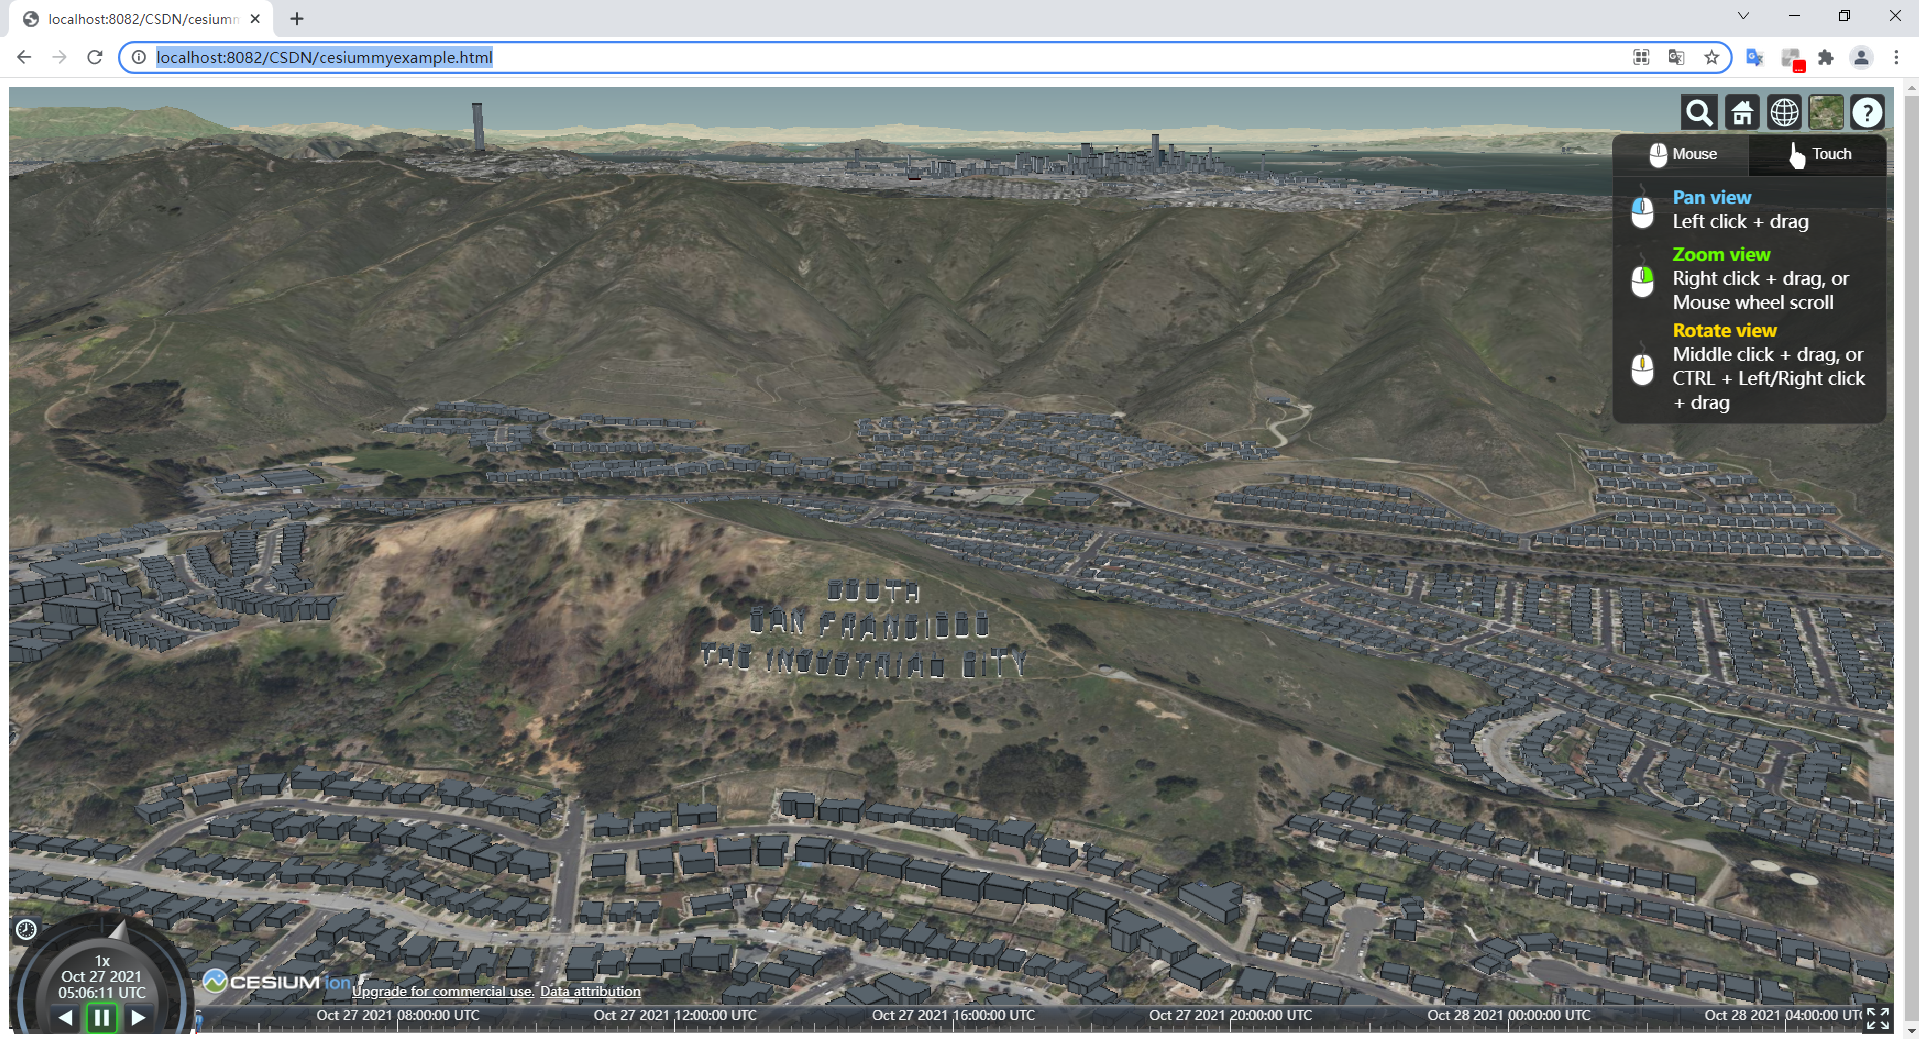Play the animation forward
This screenshot has height=1039, width=1919.
pos(139,1018)
